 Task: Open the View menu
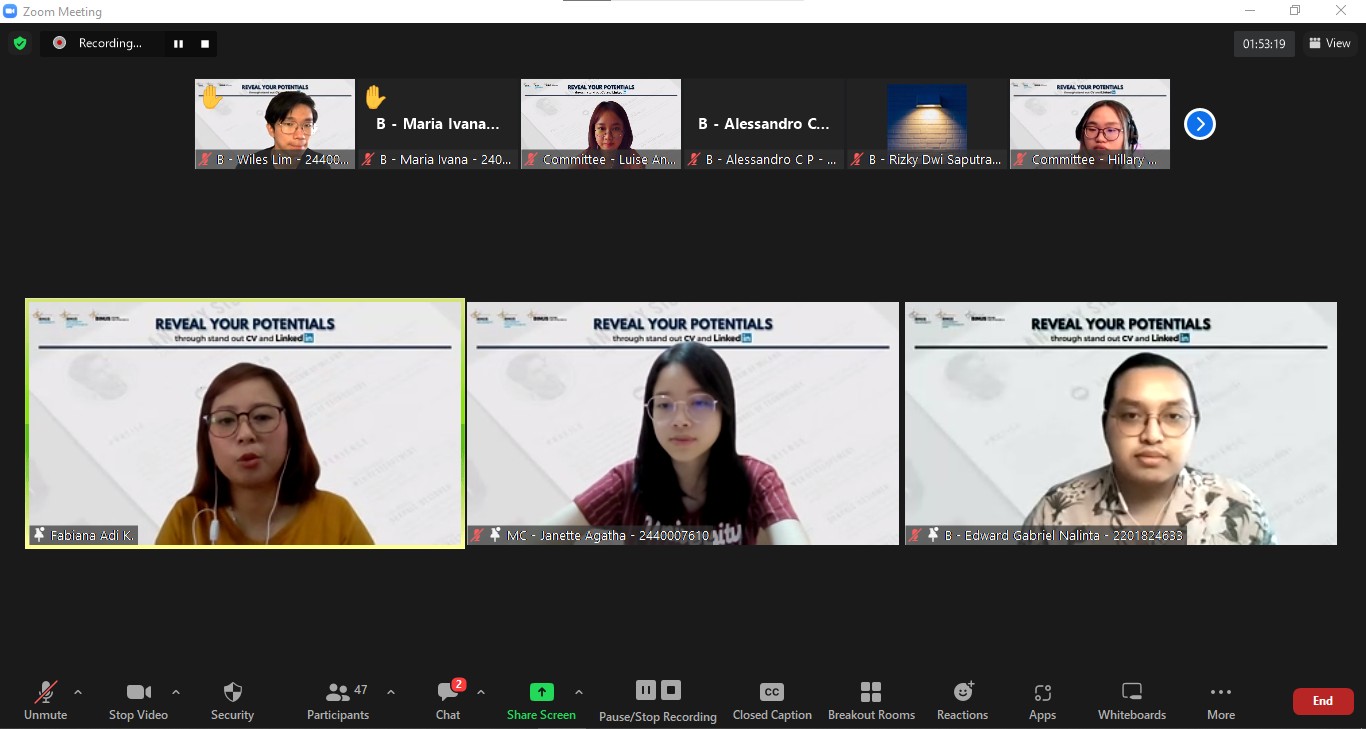tap(1329, 43)
